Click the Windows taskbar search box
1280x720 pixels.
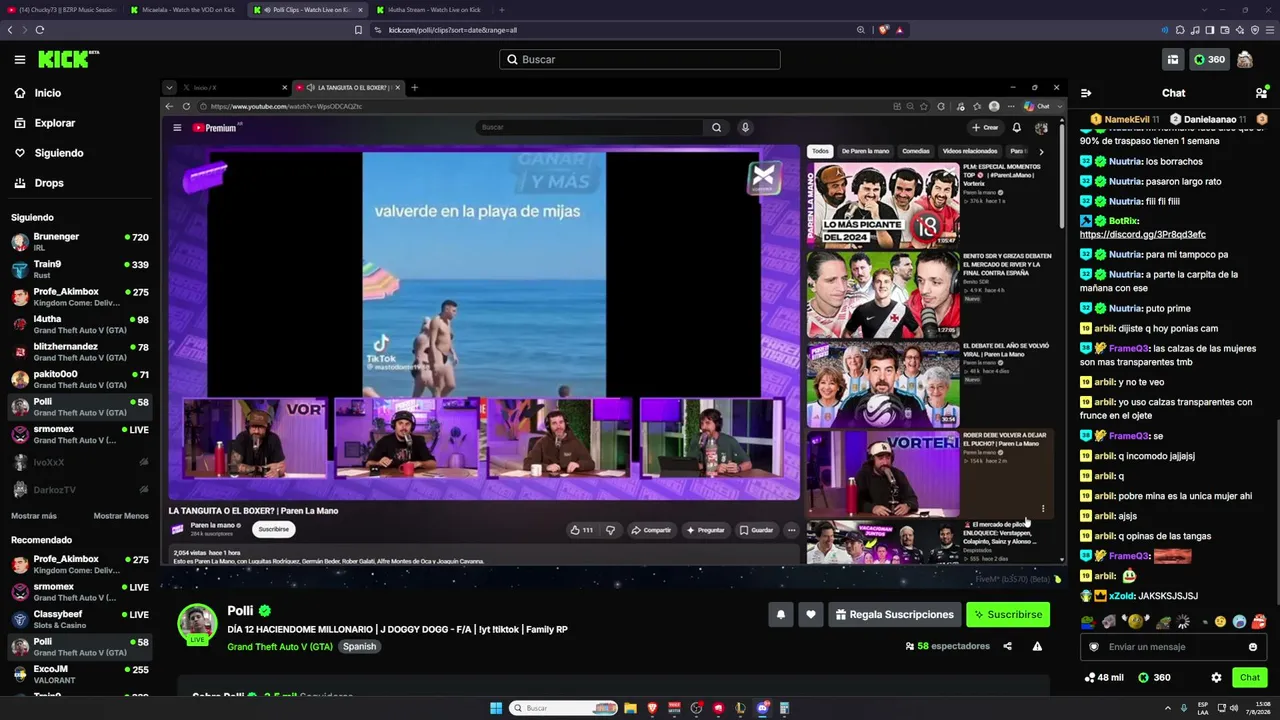562,708
